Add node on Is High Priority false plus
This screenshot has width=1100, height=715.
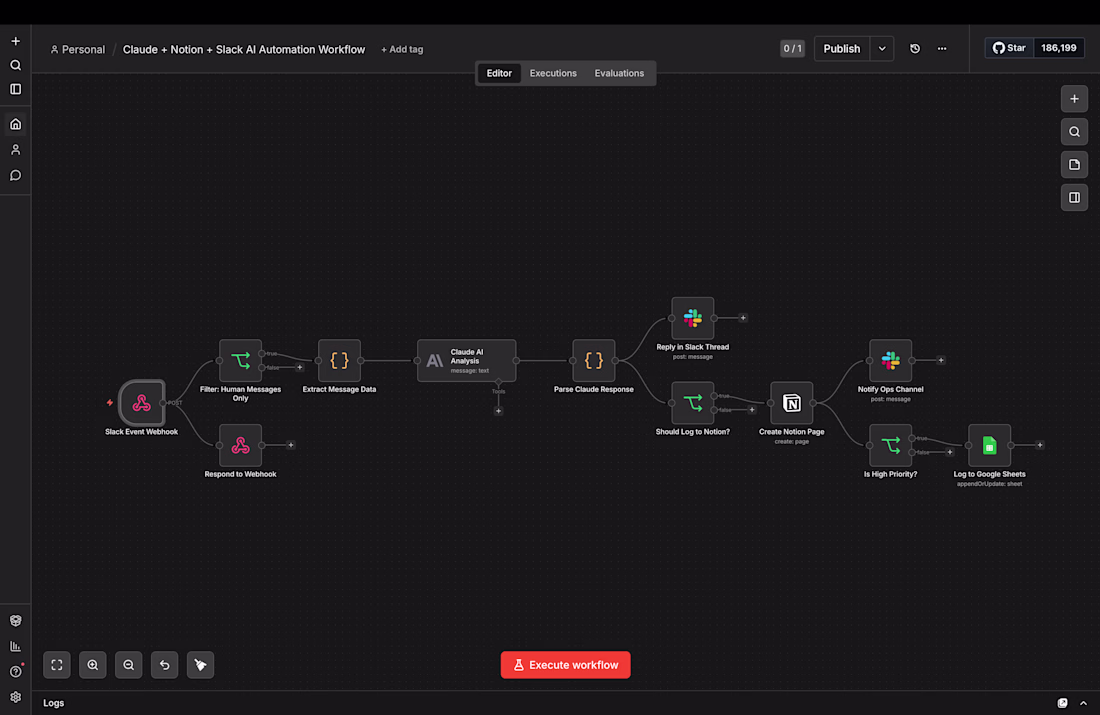[950, 453]
